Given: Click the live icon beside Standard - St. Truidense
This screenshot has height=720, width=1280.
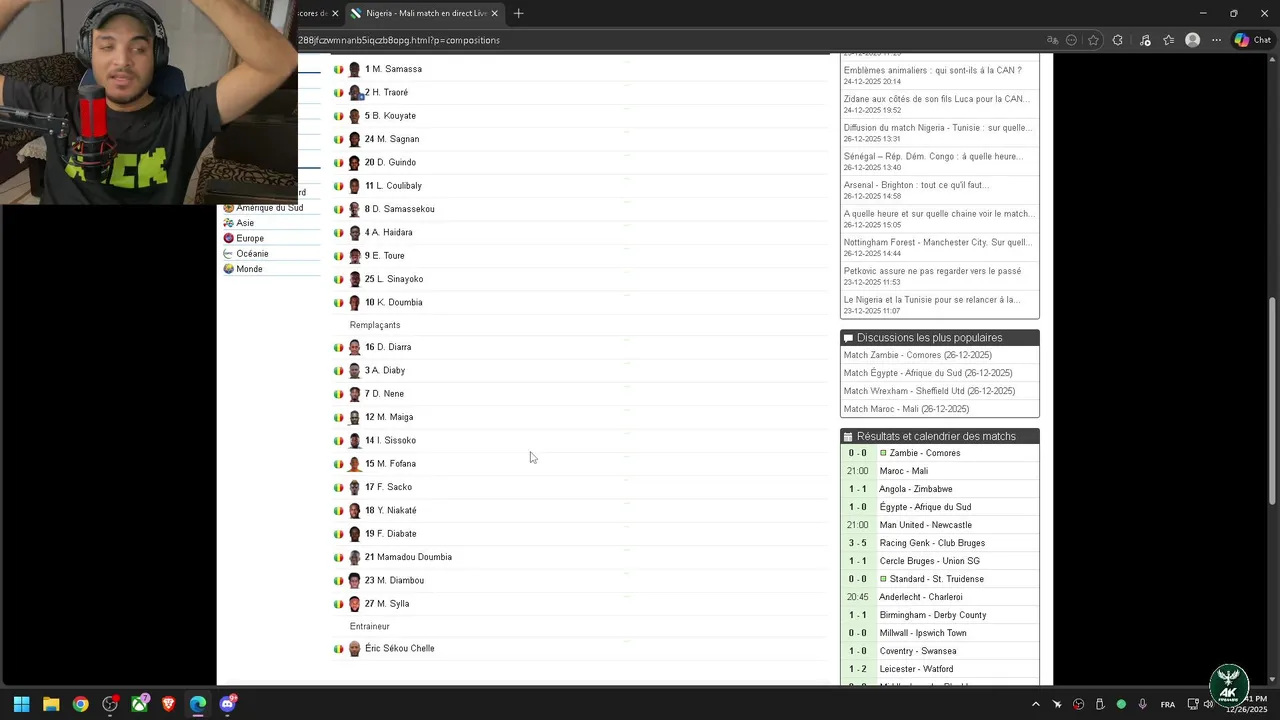Looking at the screenshot, I should (x=883, y=579).
